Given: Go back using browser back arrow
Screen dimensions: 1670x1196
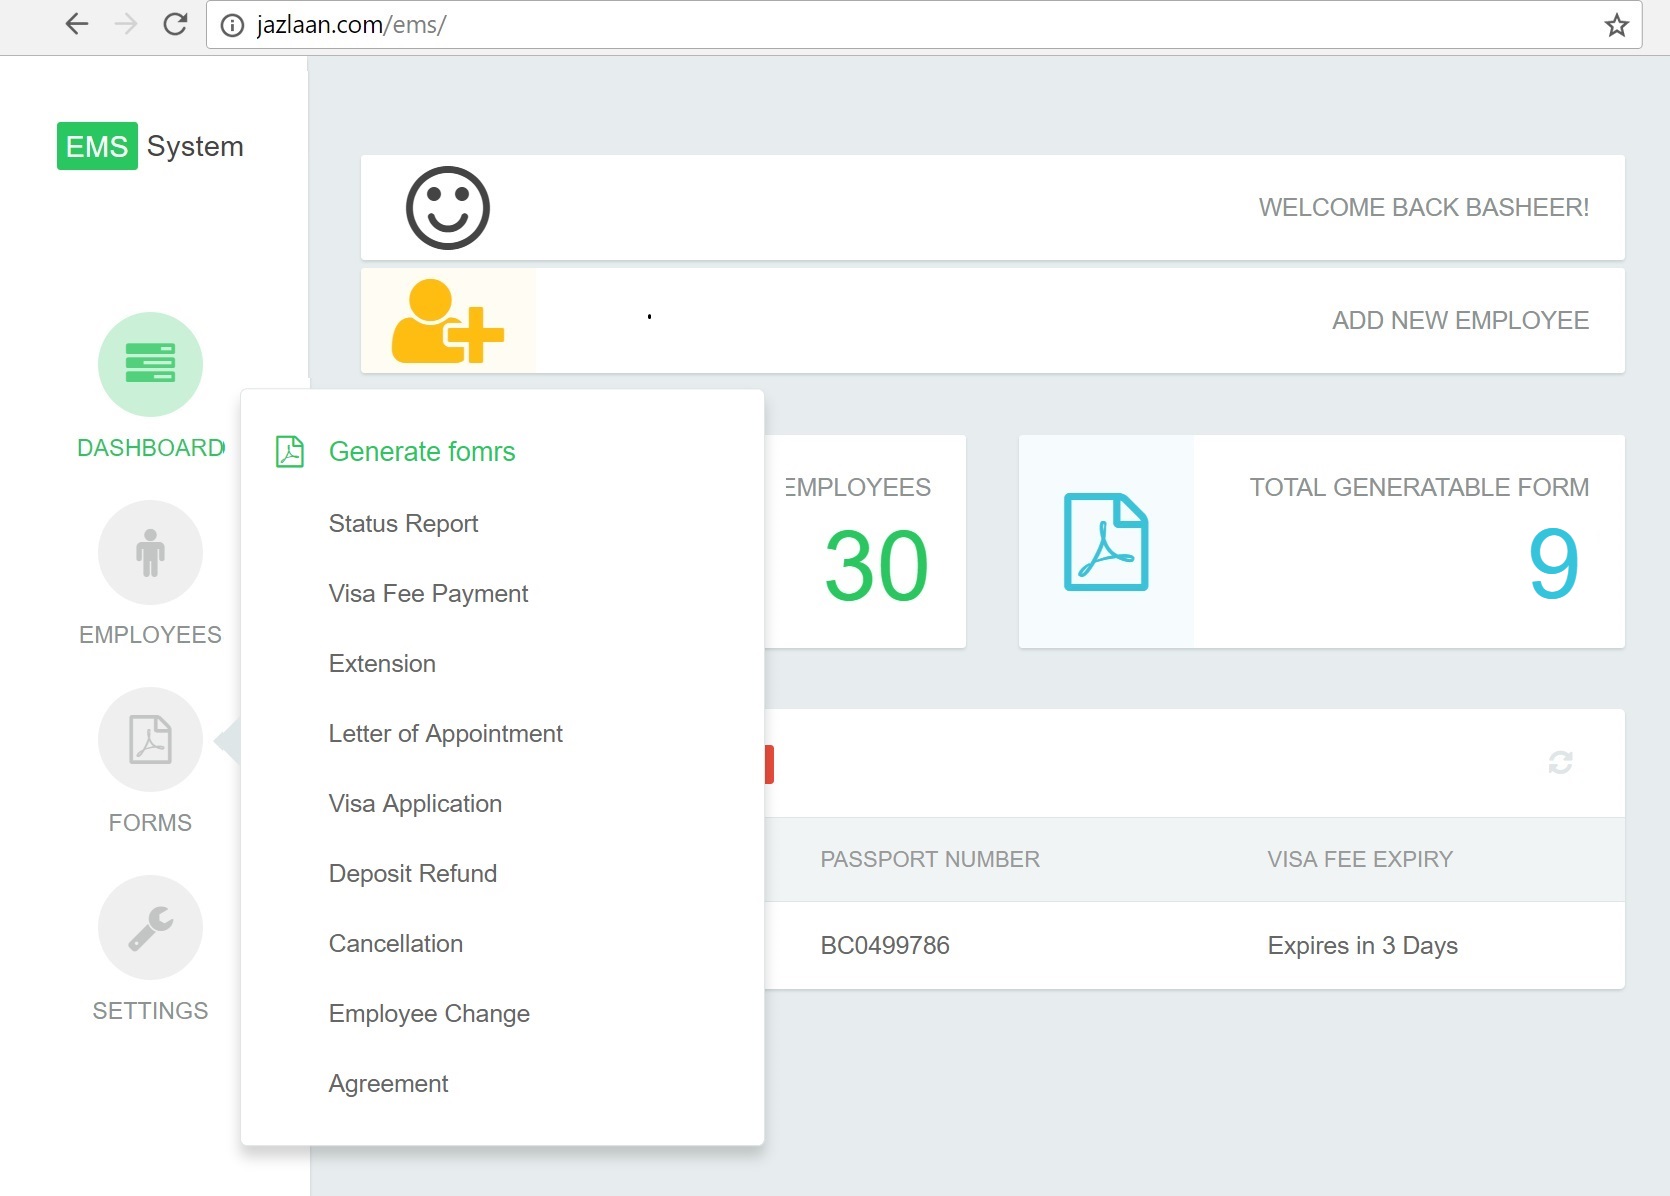Looking at the screenshot, I should [76, 25].
